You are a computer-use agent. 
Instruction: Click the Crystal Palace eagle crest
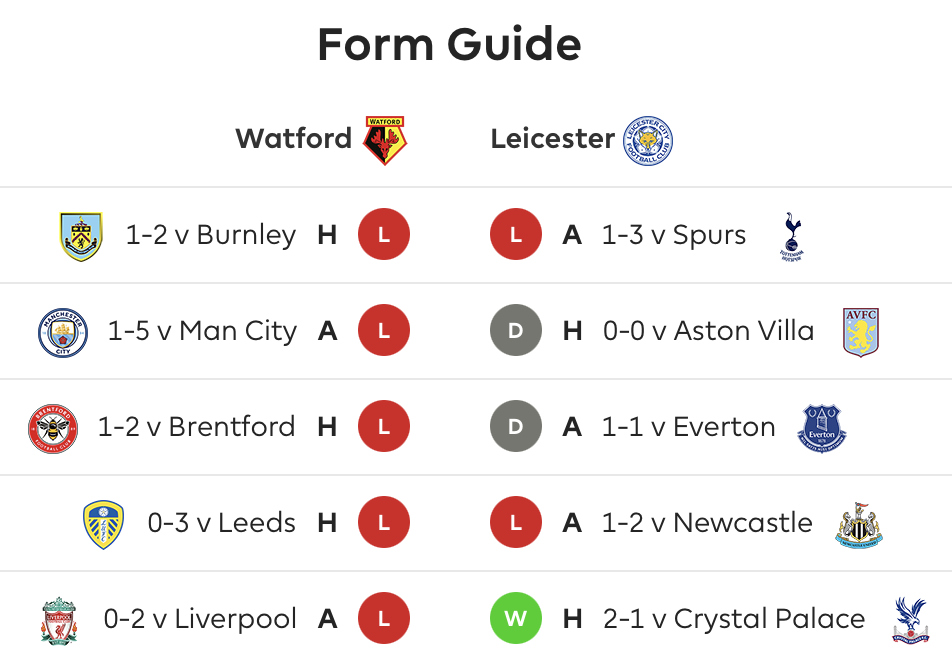click(x=910, y=620)
